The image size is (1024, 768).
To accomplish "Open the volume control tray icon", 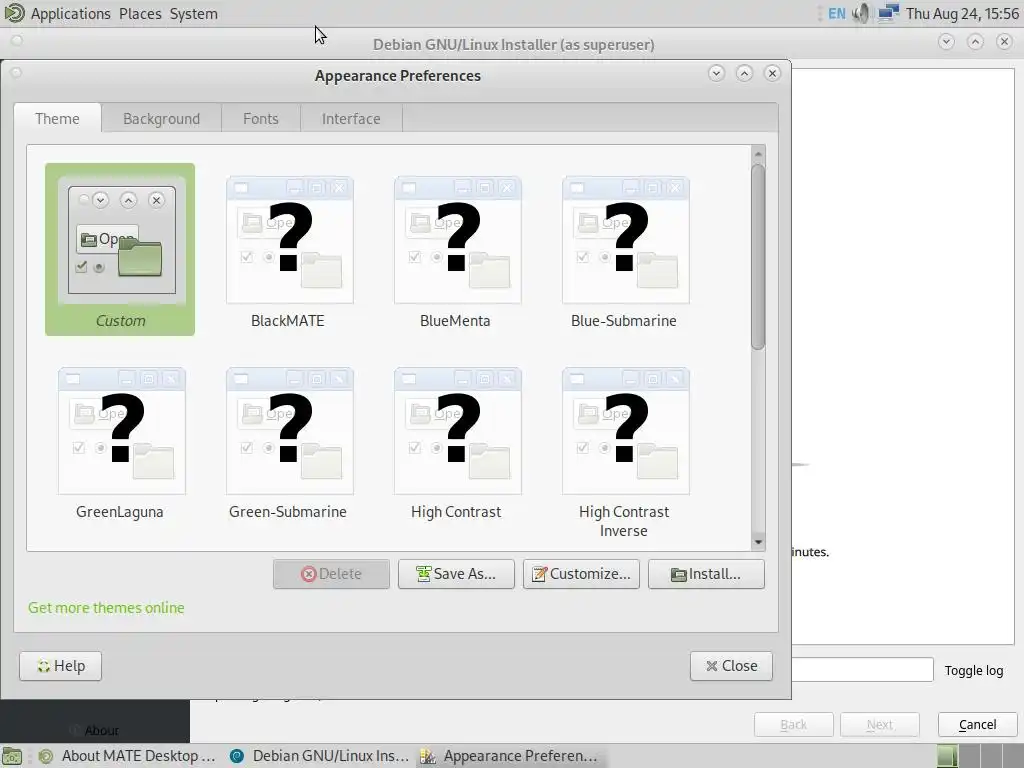I will 861,14.
